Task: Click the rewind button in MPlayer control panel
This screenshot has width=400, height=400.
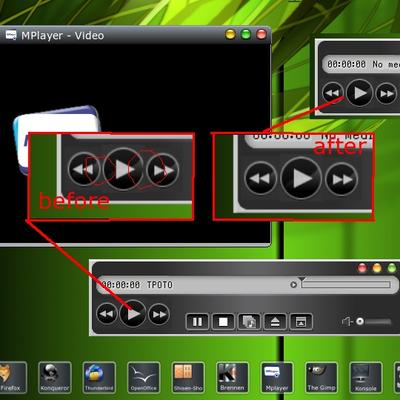Action: click(107, 314)
